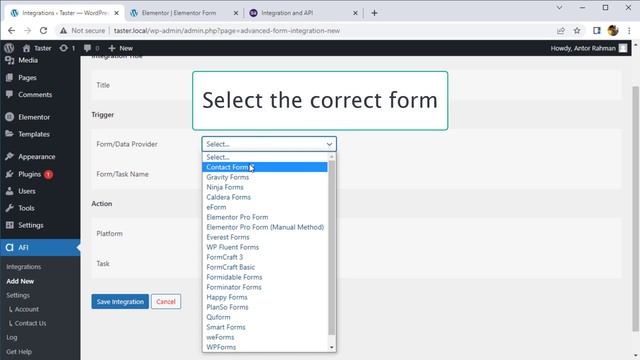Close the Elementor Form tab
The image size is (640, 360).
point(236,13)
